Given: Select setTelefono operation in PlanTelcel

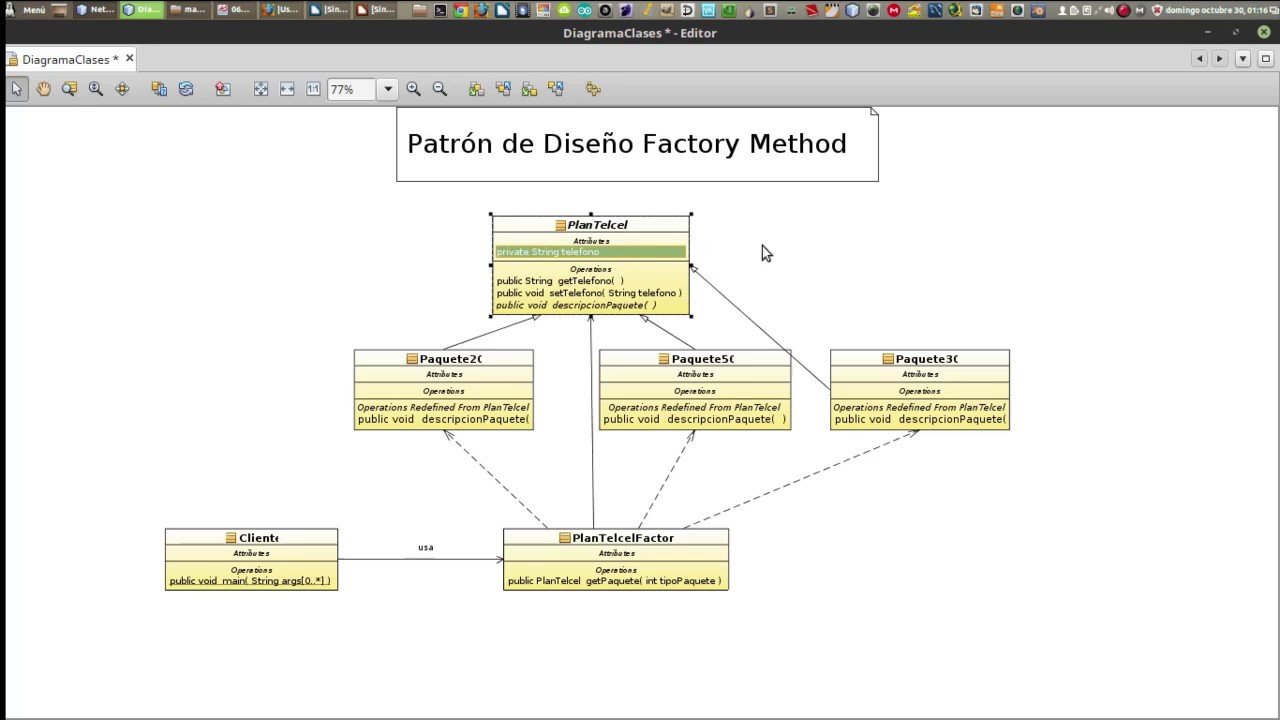Looking at the screenshot, I should 589,293.
